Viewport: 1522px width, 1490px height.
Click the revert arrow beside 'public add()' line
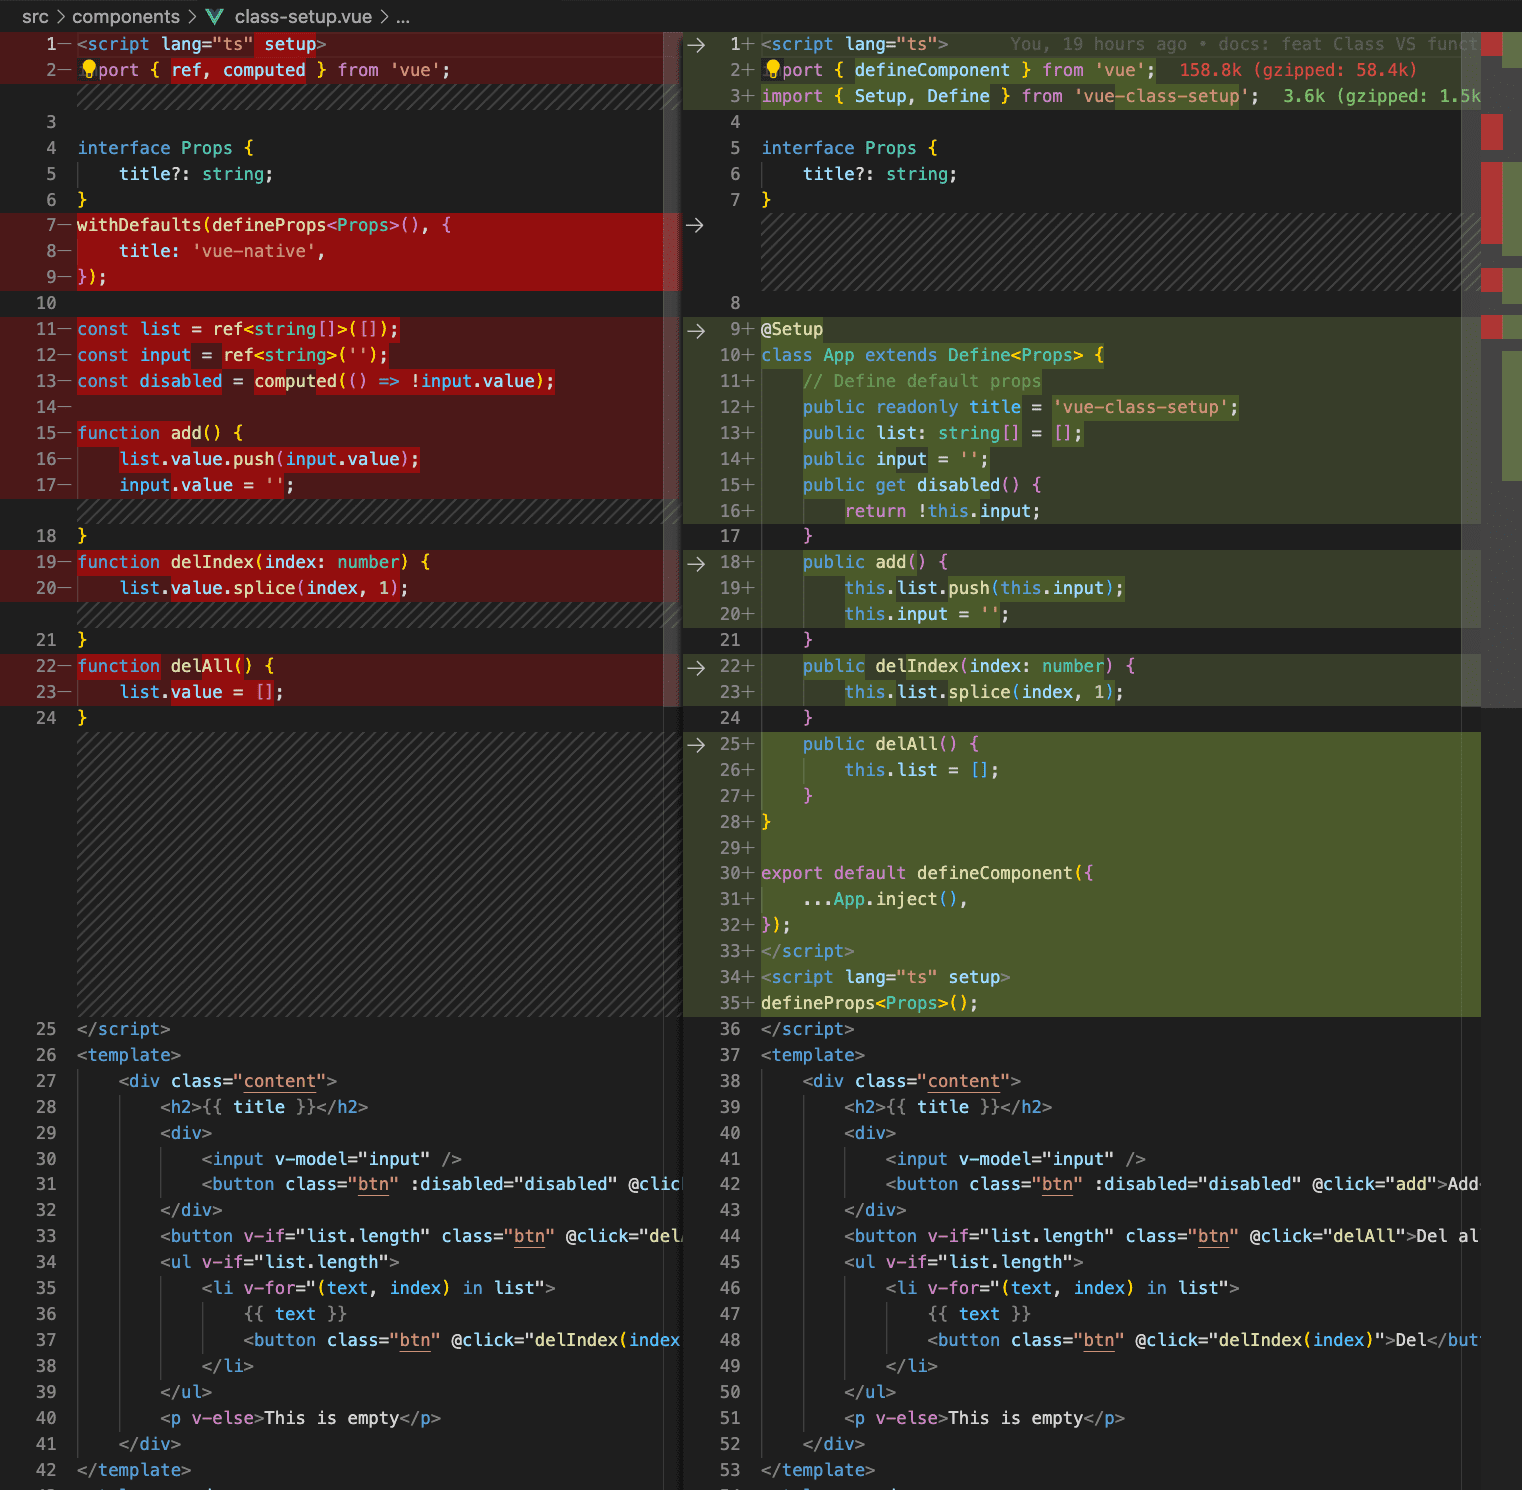696,564
